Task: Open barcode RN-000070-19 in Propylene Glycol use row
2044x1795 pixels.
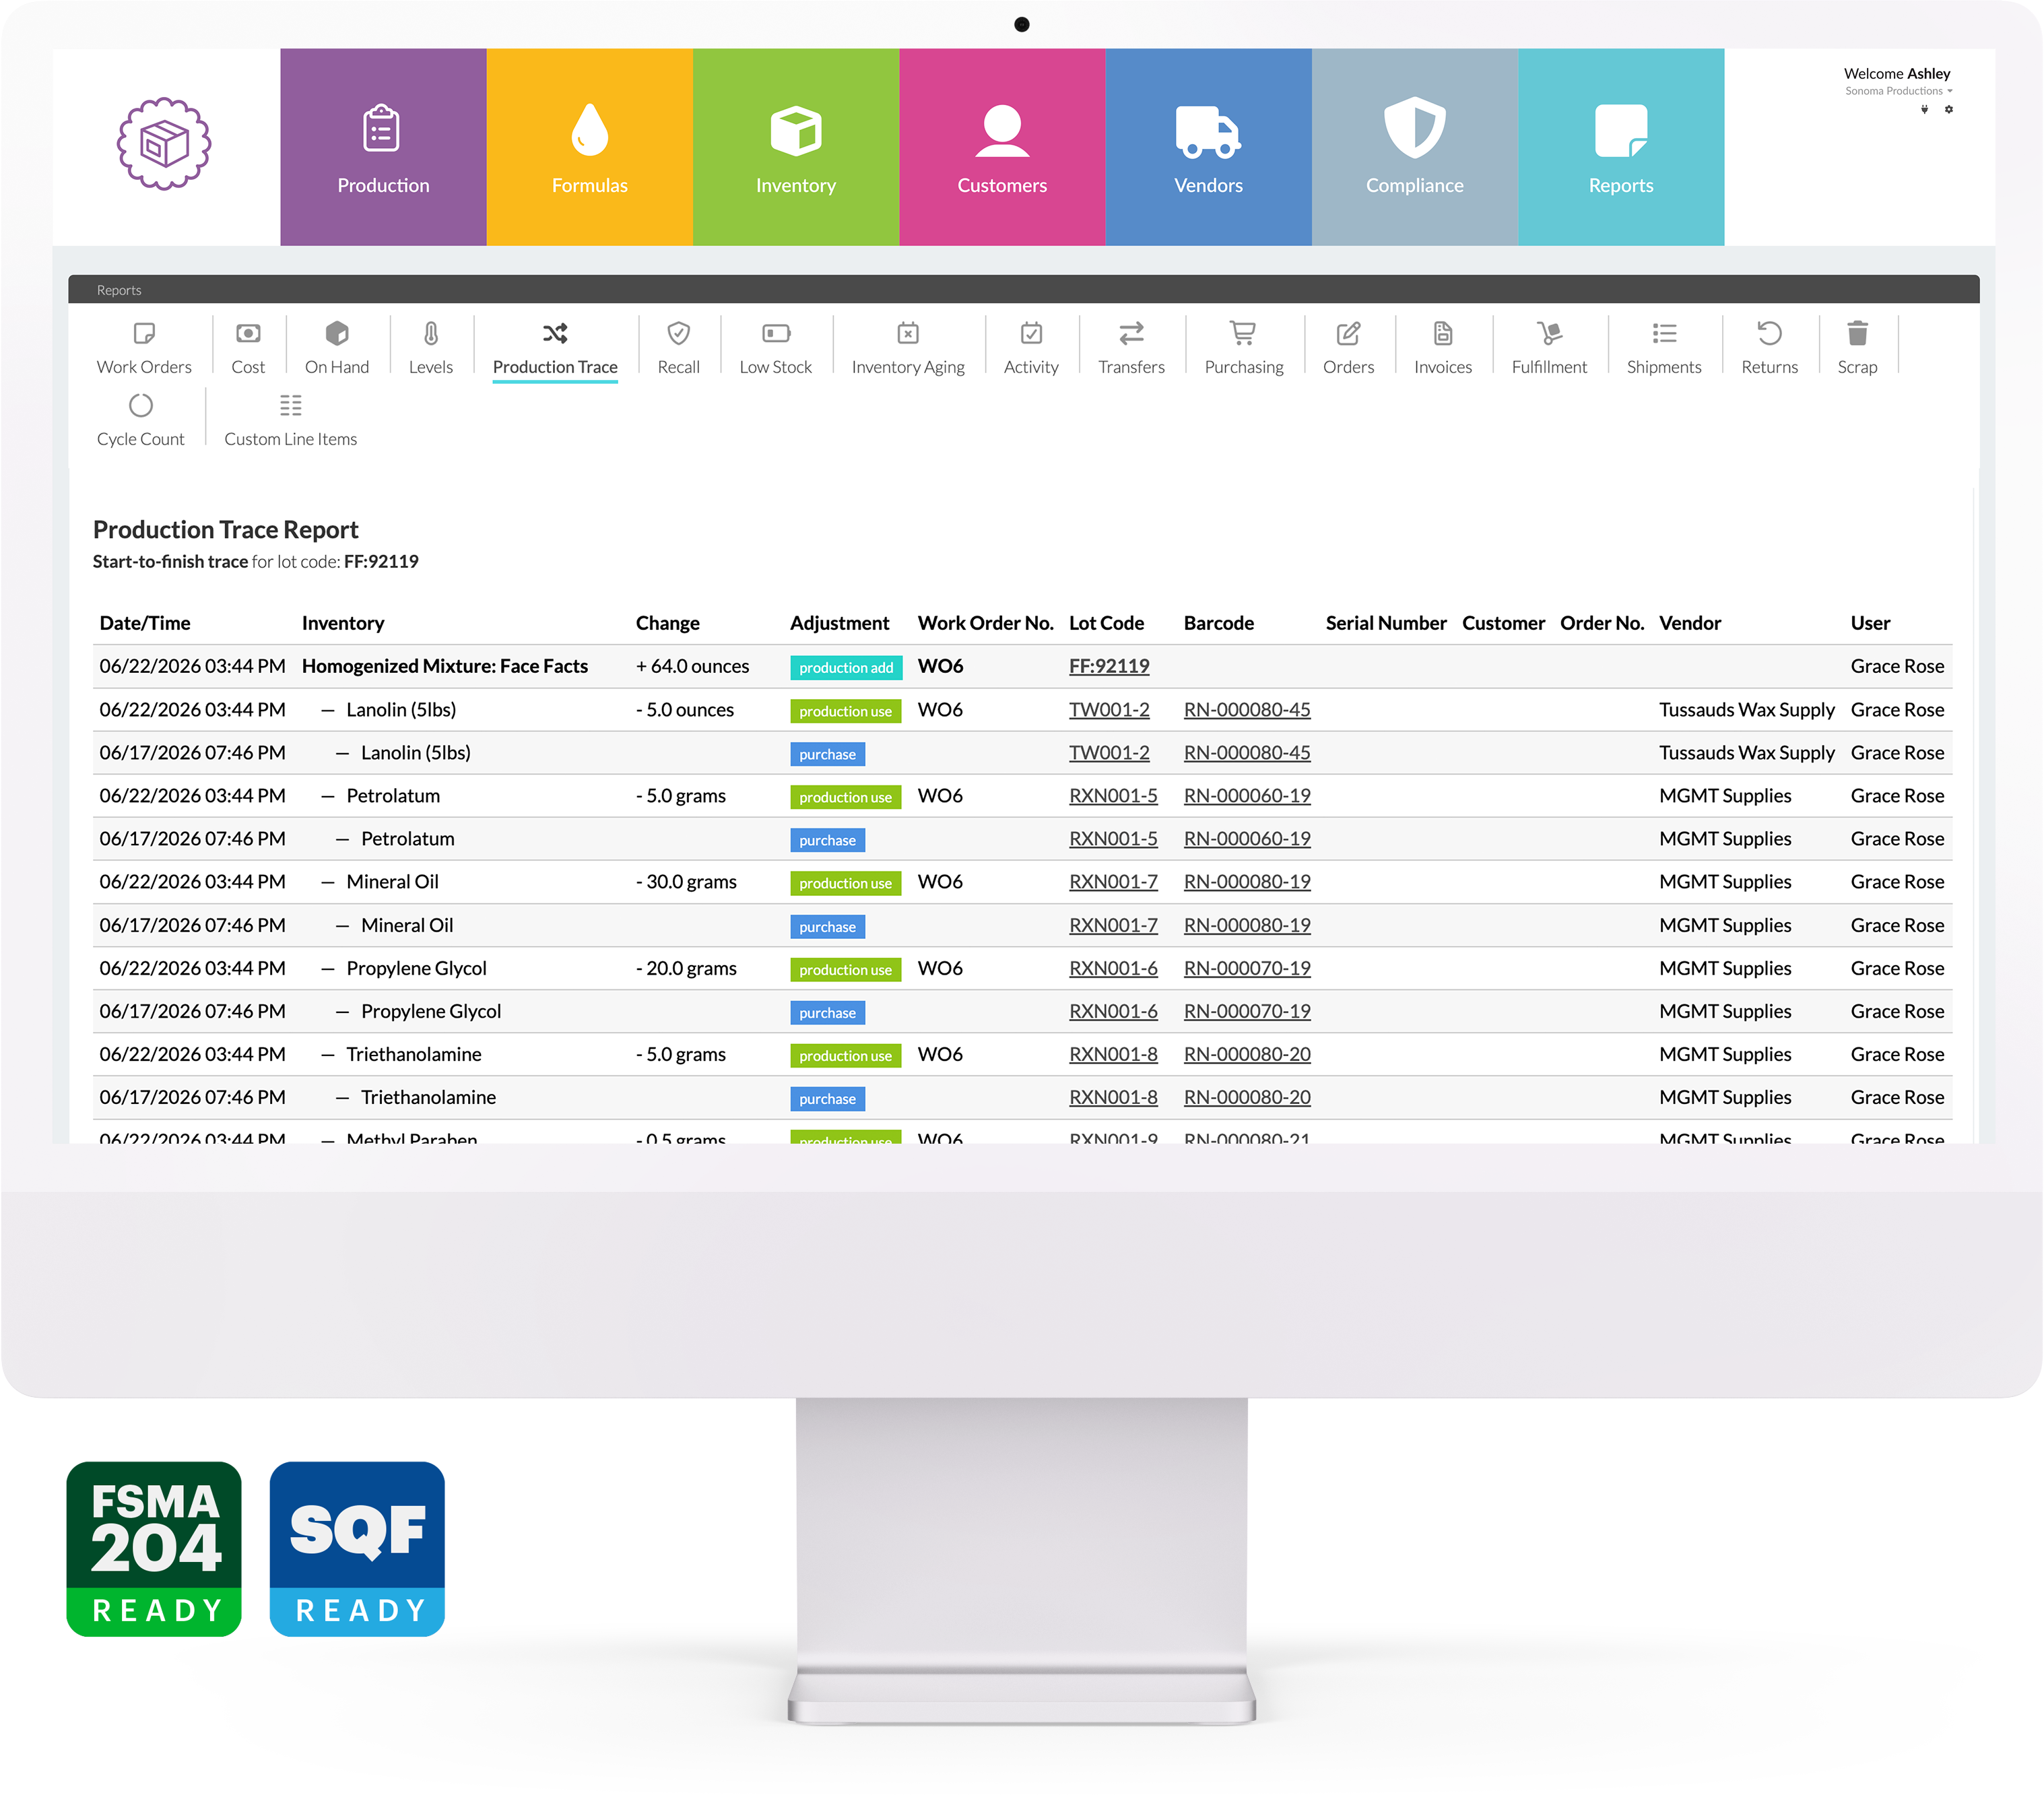Action: [1247, 968]
